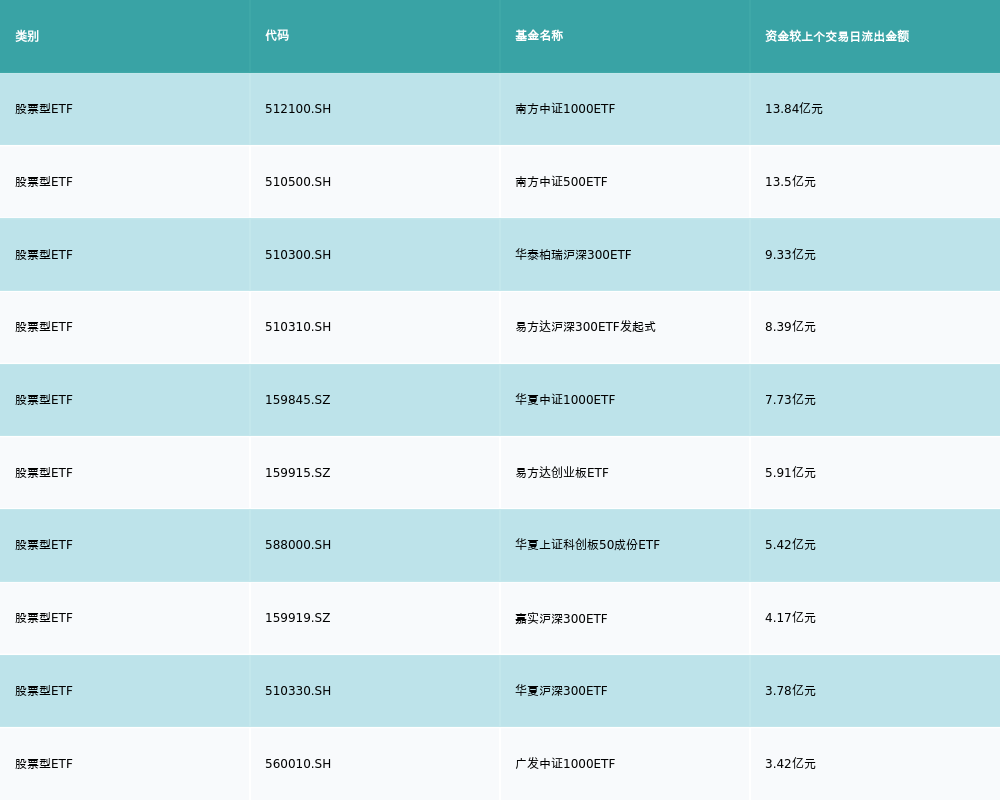Image resolution: width=1000 pixels, height=800 pixels.
Task: Click 股票型ETF in the 560010.SH row
Action: (x=44, y=764)
